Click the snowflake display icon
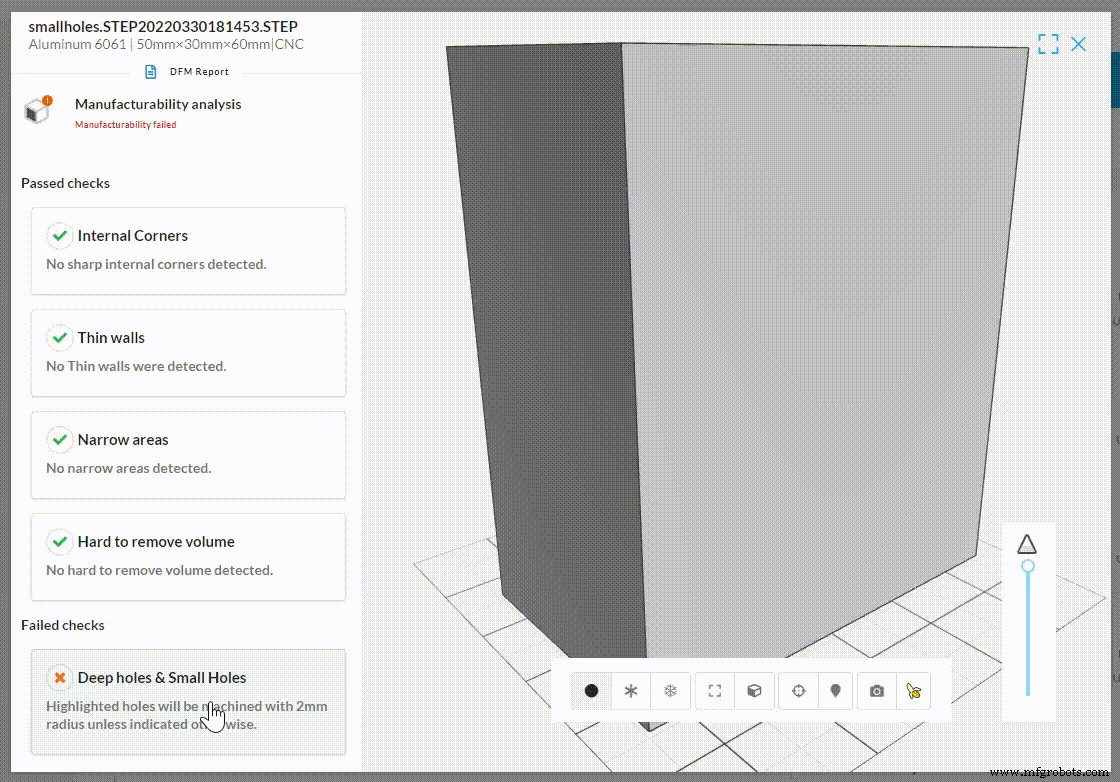The height and width of the screenshot is (782, 1120). (x=670, y=691)
